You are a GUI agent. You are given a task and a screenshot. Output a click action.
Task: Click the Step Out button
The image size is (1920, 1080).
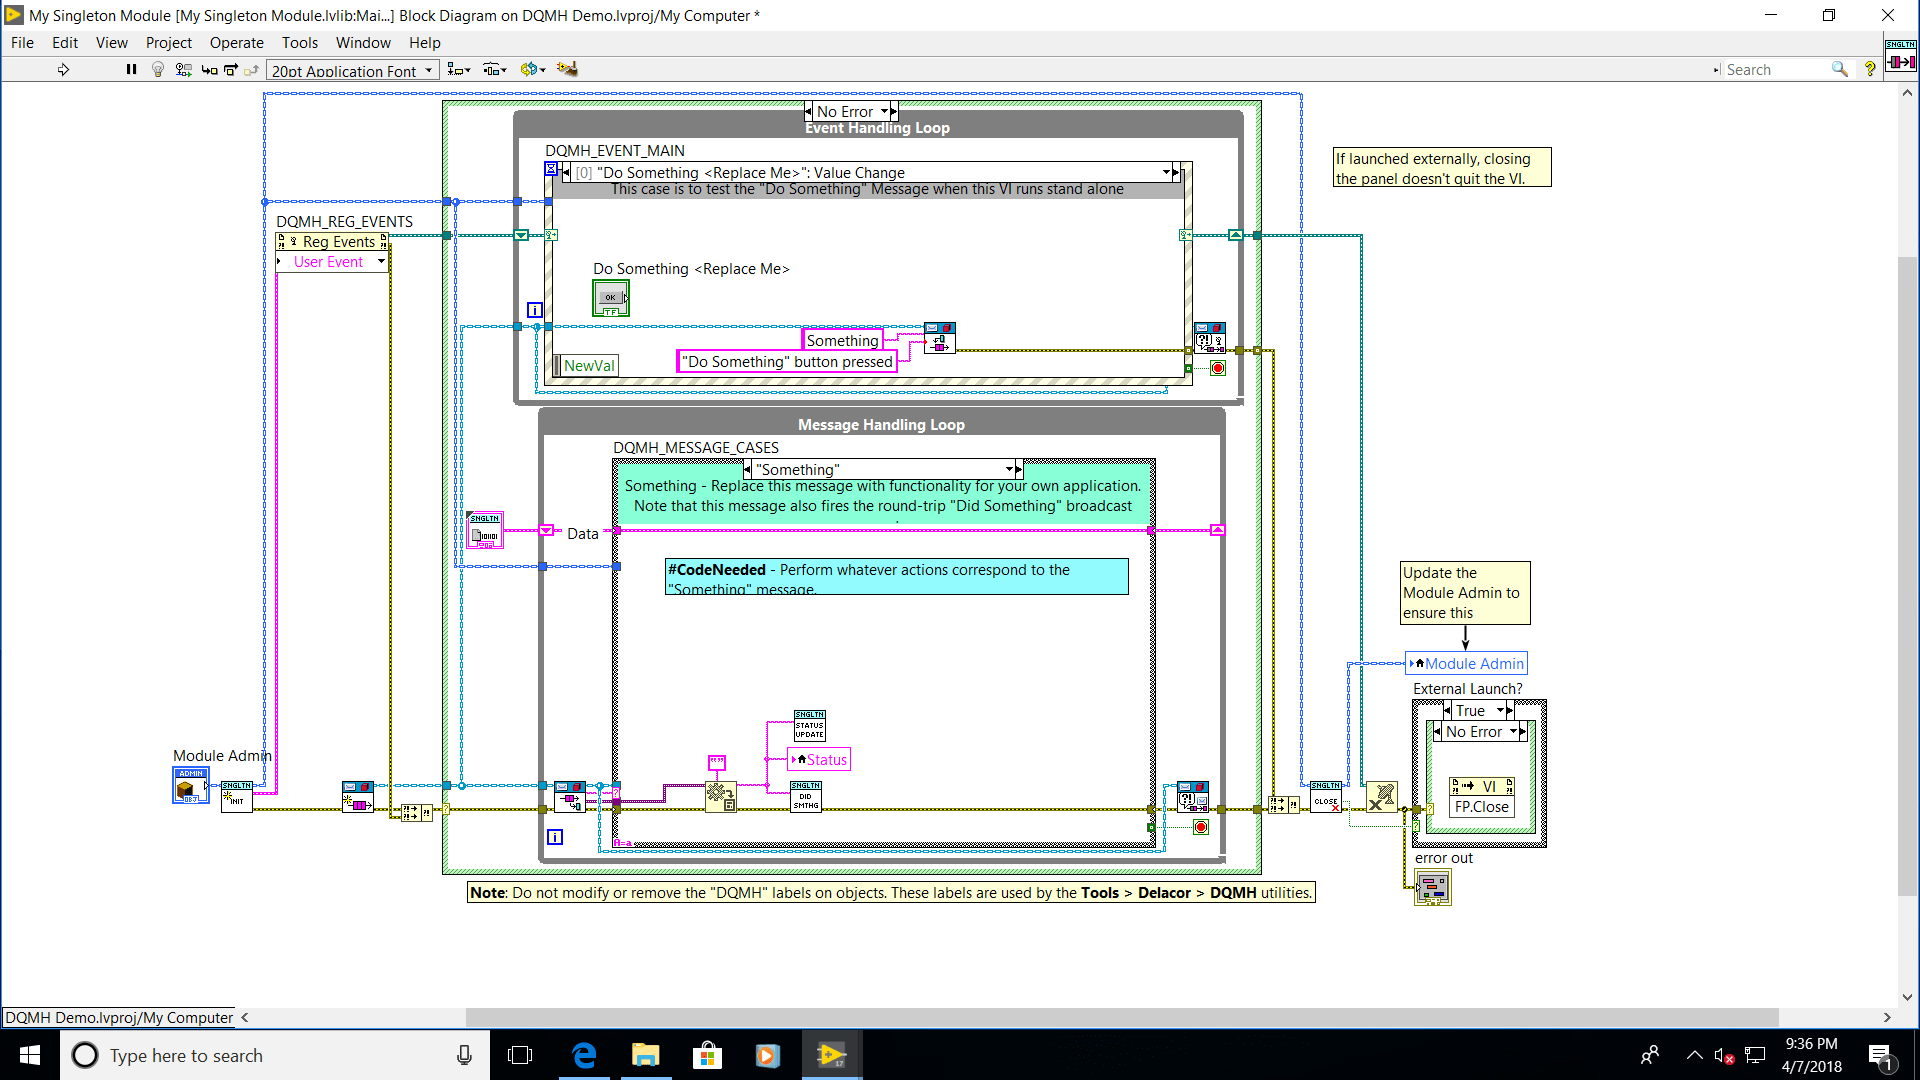[x=252, y=69]
